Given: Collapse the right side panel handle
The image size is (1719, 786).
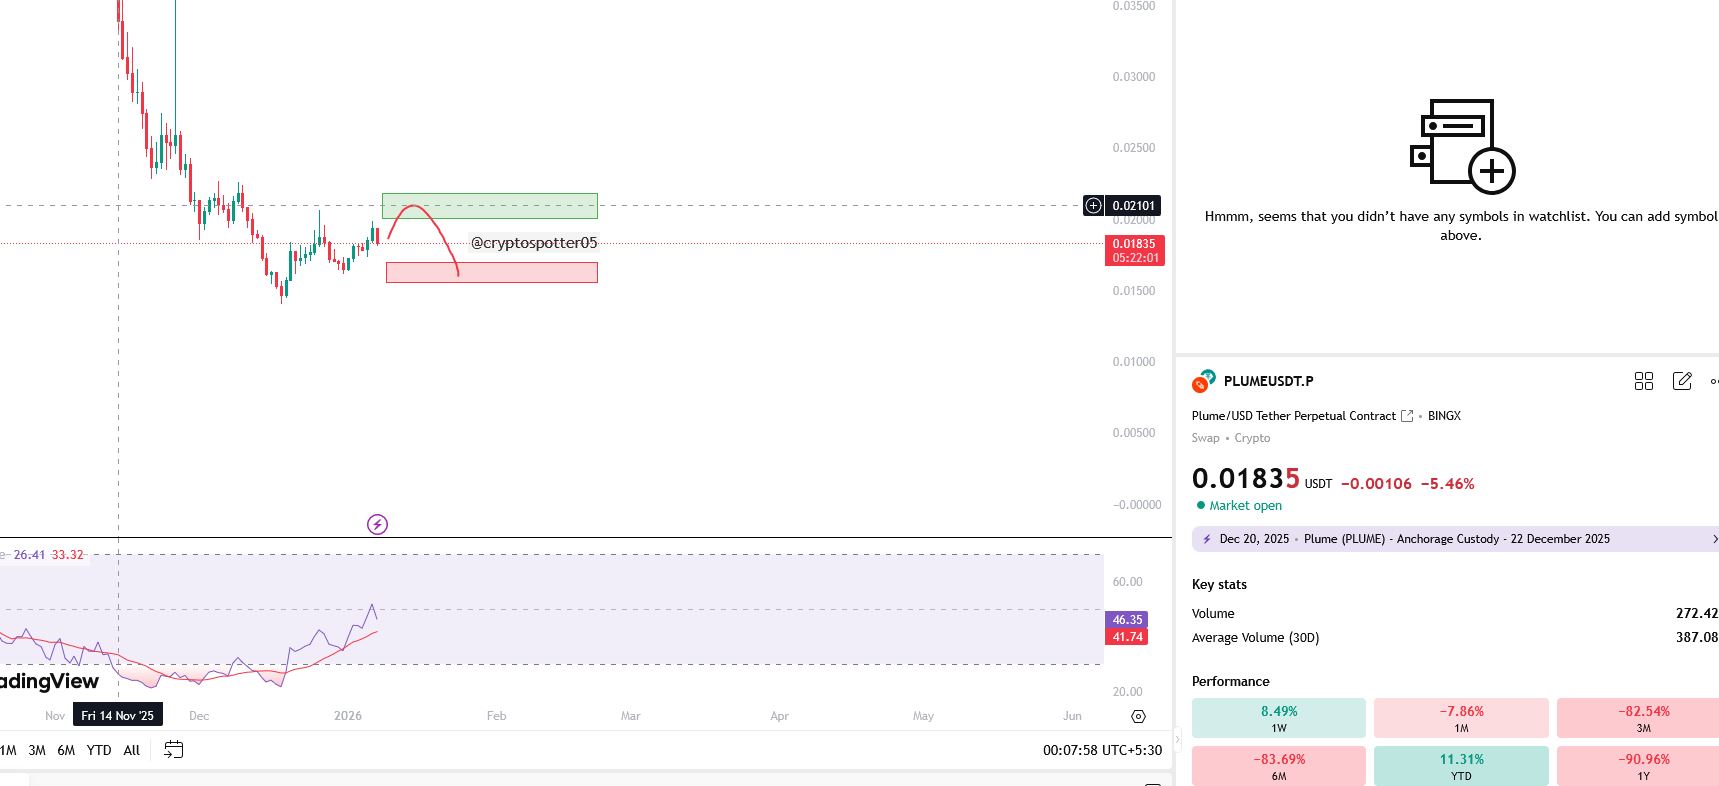Looking at the screenshot, I should pyautogui.click(x=1177, y=740).
